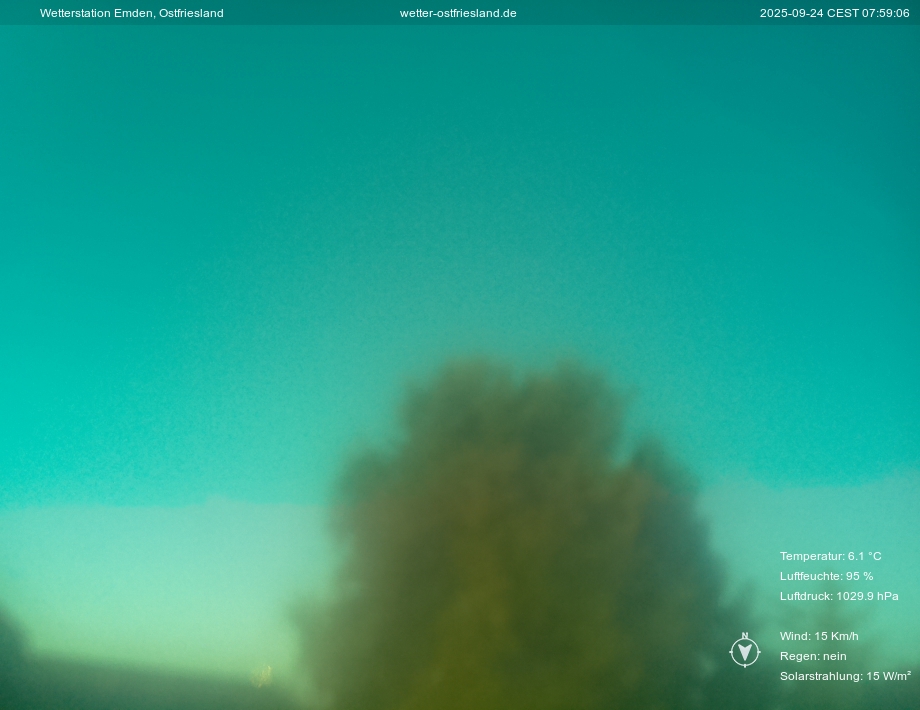Viewport: 920px width, 710px height.
Task: Click the Wind 15 Km/h reading
Action: [818, 636]
